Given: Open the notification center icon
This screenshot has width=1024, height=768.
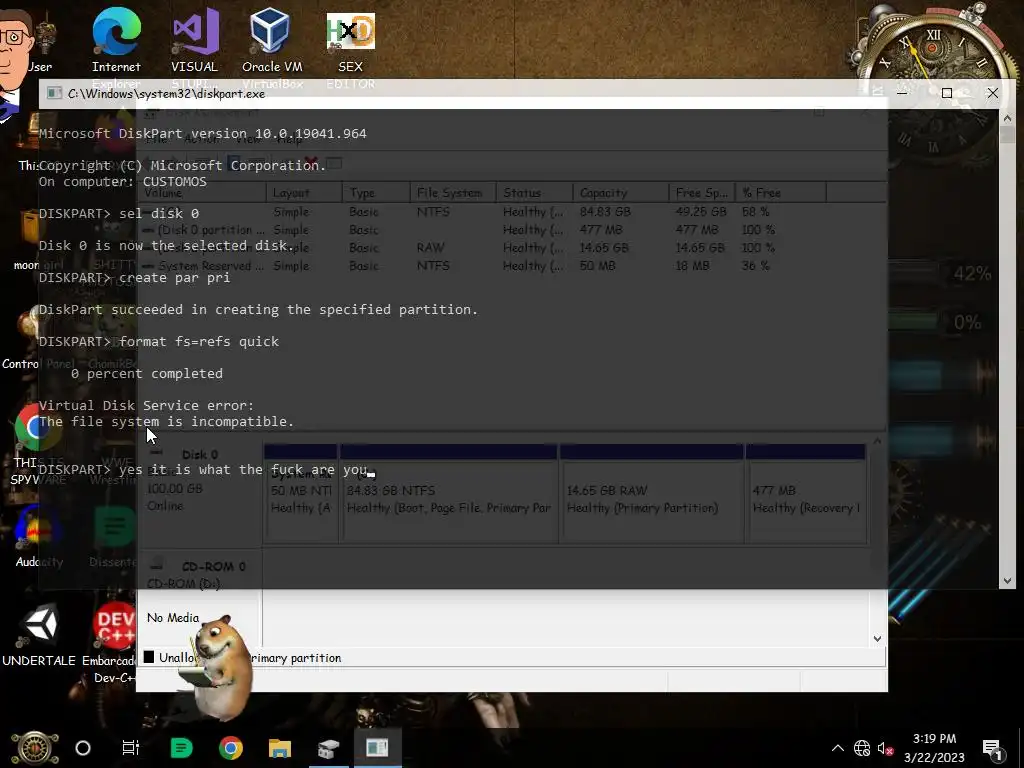Looking at the screenshot, I should click(993, 748).
